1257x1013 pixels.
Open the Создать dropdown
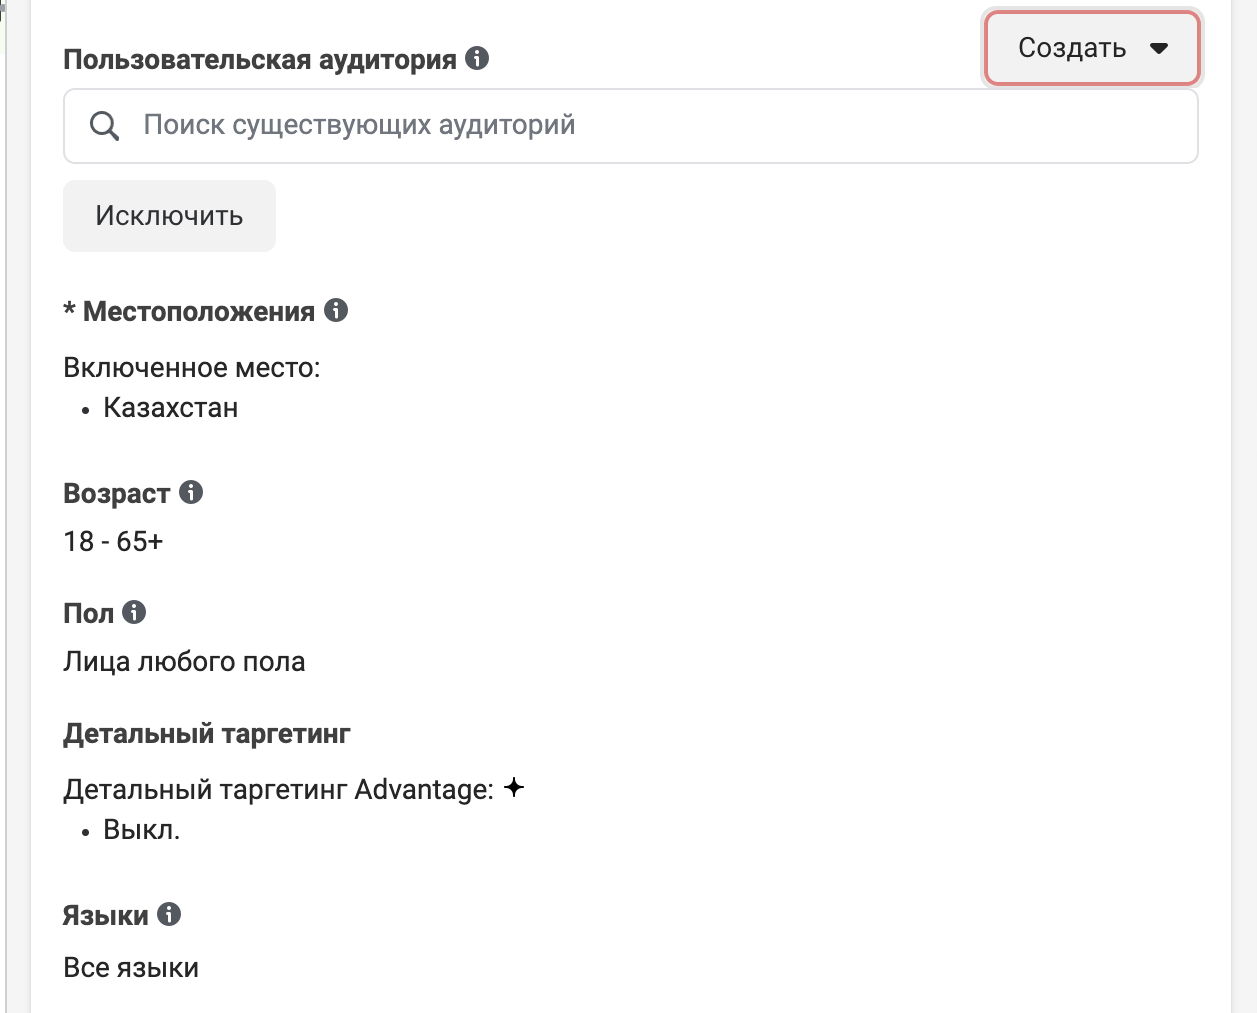(1092, 48)
